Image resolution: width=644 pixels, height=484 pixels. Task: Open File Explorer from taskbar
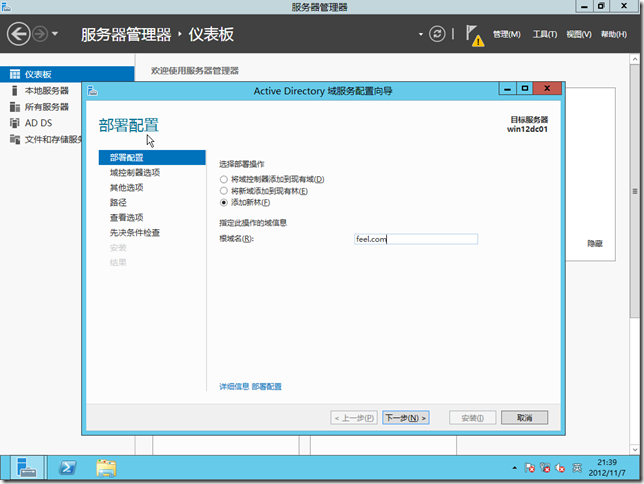tap(106, 468)
